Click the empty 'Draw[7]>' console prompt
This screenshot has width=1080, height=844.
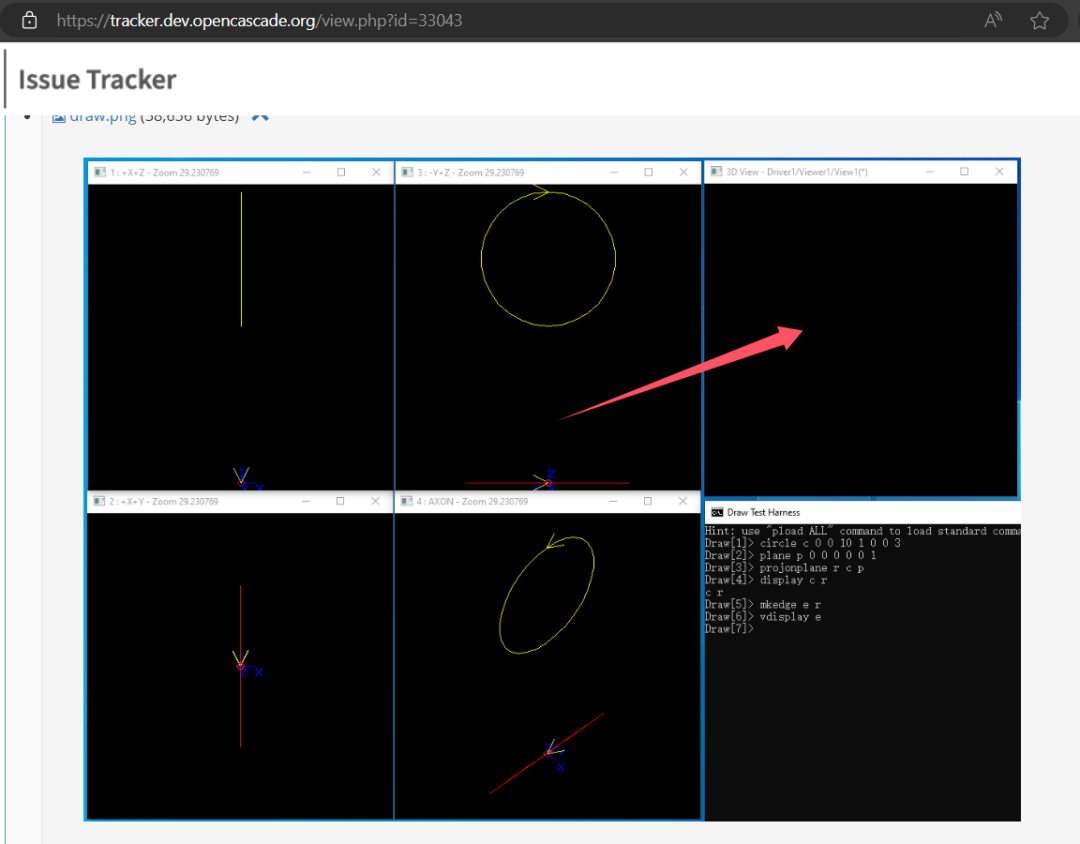tap(729, 629)
